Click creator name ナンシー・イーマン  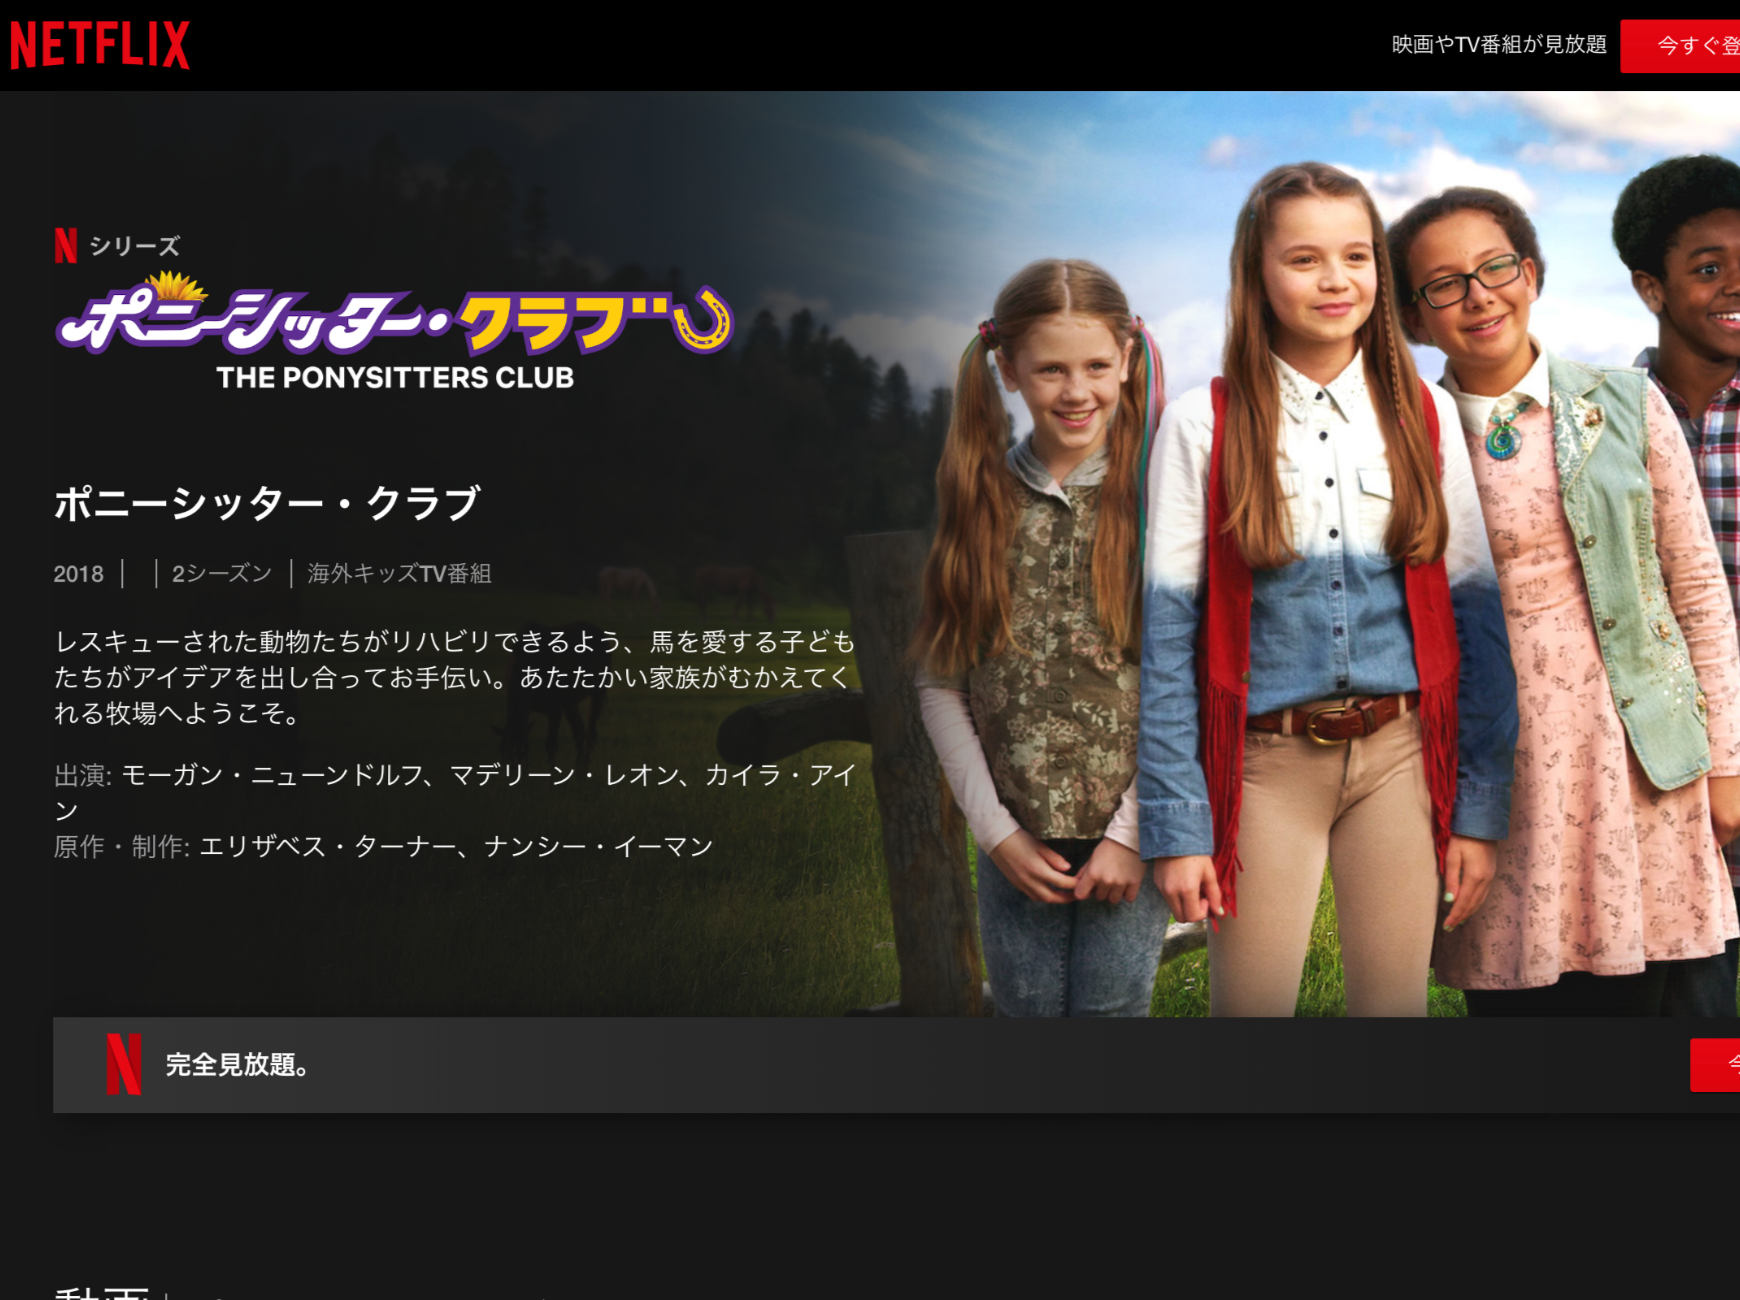(598, 847)
